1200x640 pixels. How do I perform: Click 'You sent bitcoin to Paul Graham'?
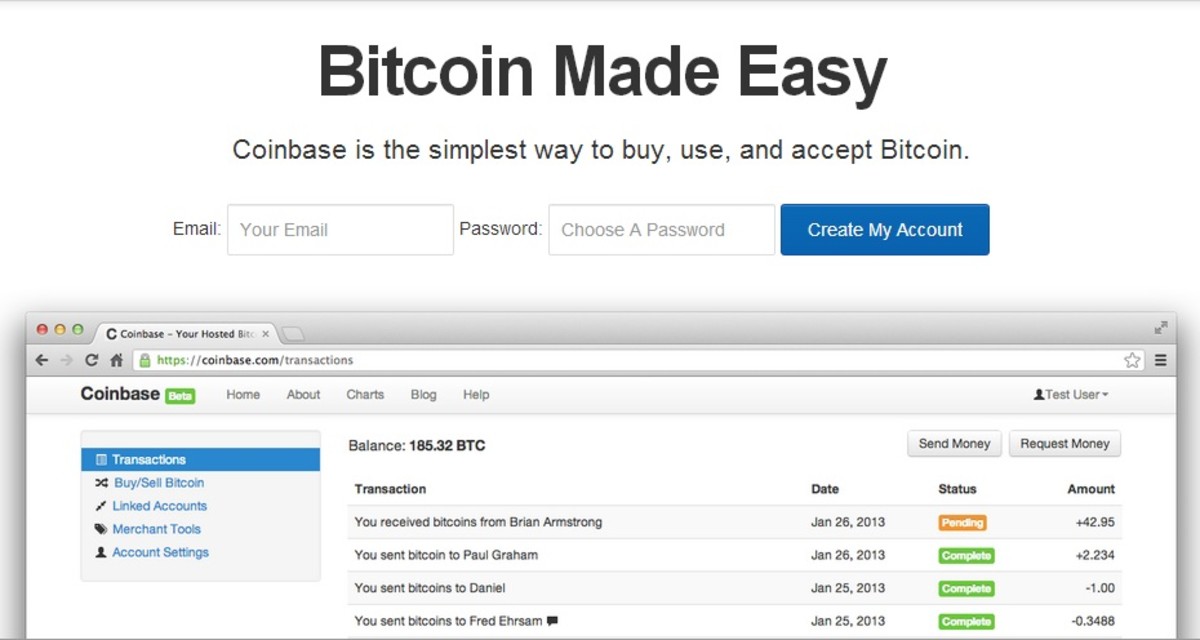click(x=446, y=555)
